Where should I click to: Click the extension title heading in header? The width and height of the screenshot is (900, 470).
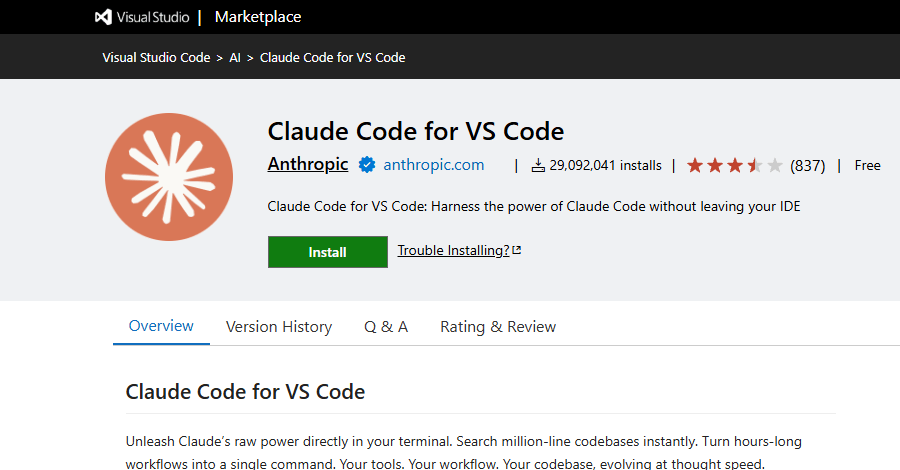[416, 131]
